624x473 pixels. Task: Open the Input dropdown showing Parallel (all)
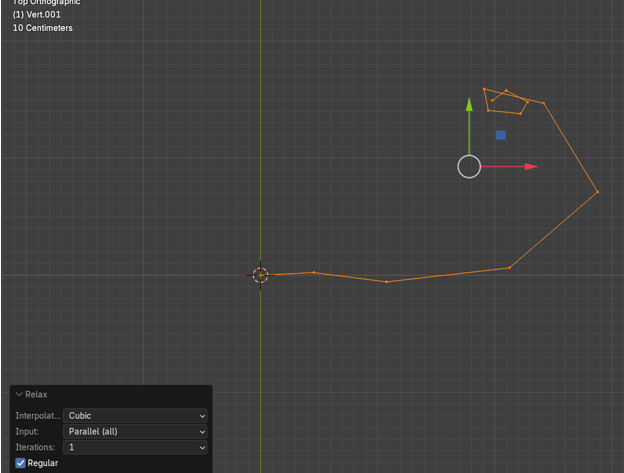pos(135,432)
